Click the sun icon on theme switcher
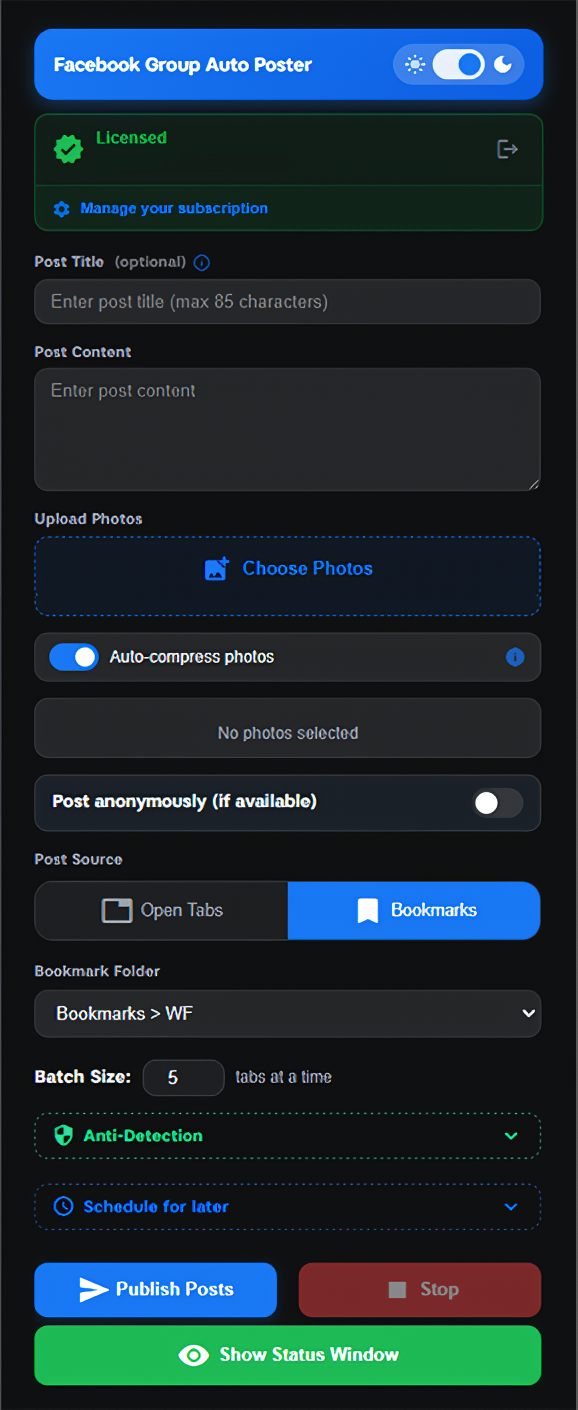Image resolution: width=578 pixels, height=1410 pixels. pyautogui.click(x=415, y=64)
